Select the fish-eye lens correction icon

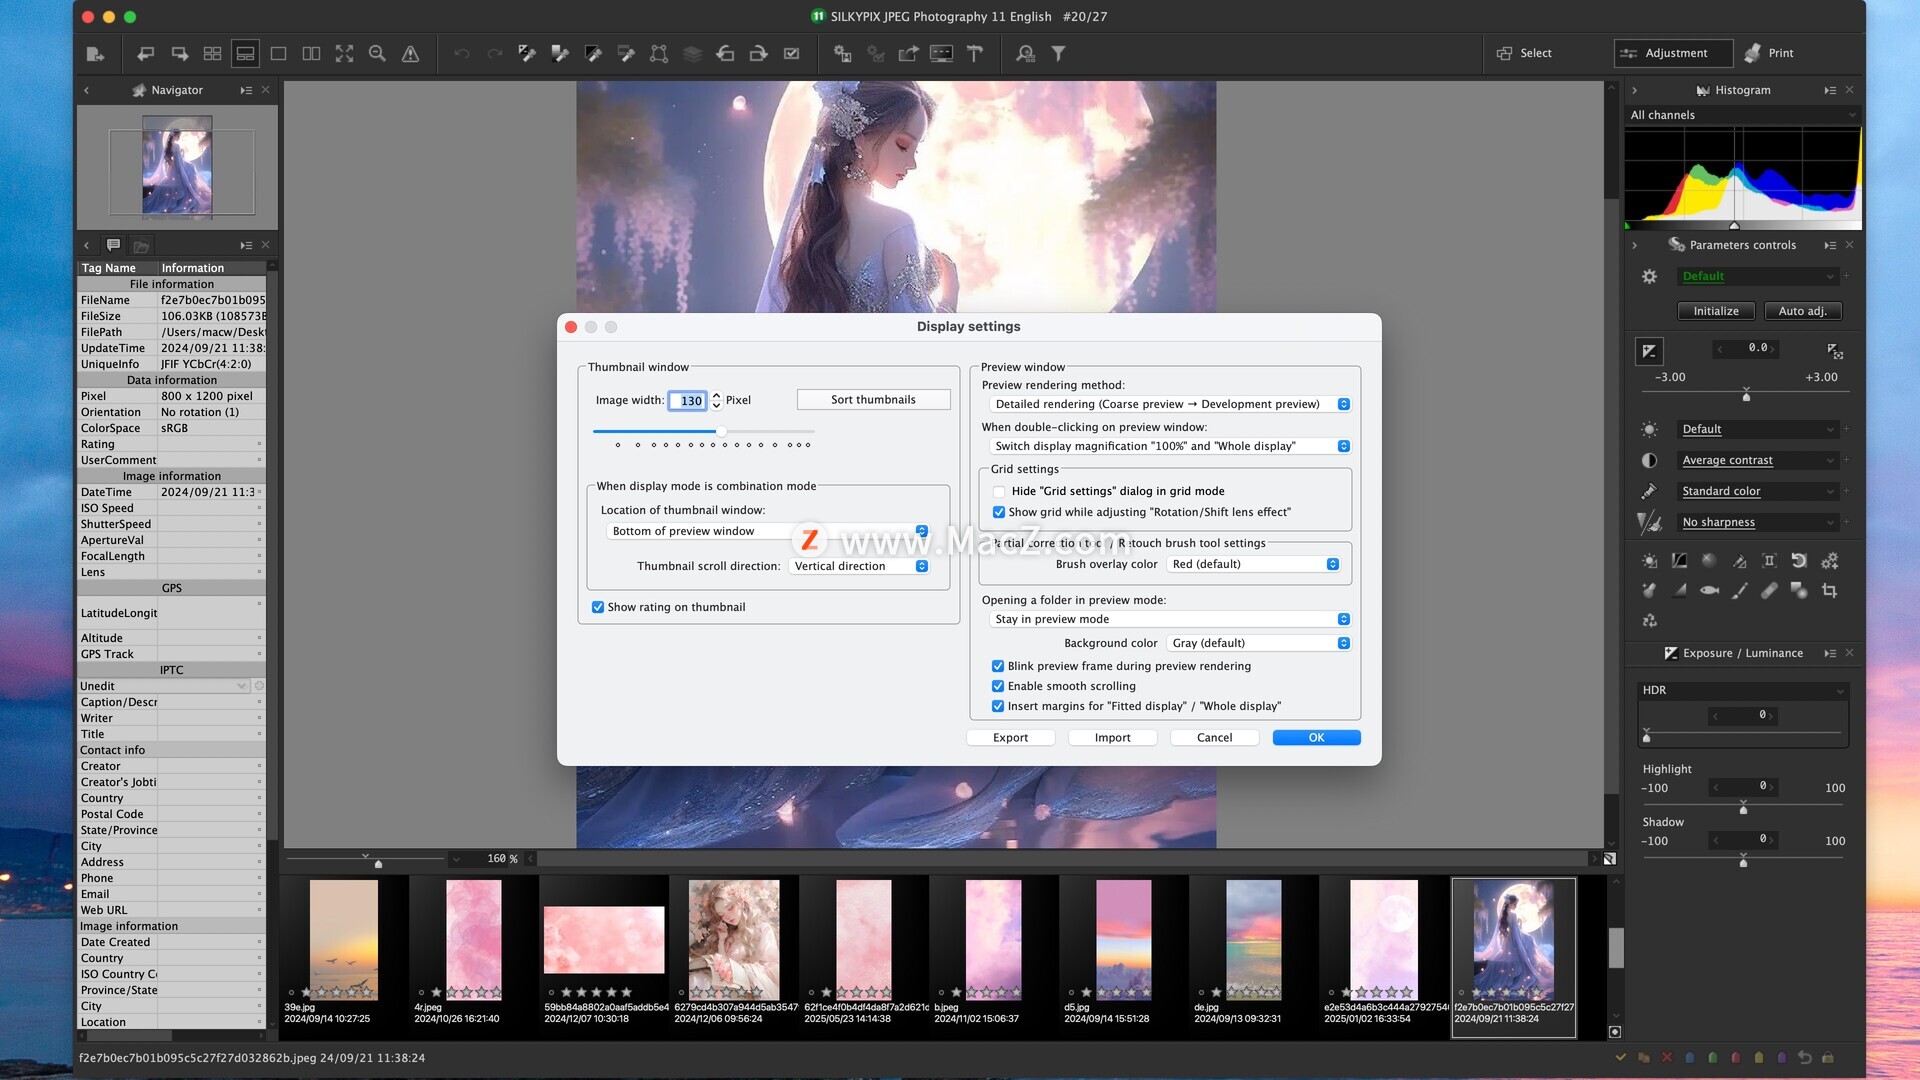pyautogui.click(x=1710, y=591)
